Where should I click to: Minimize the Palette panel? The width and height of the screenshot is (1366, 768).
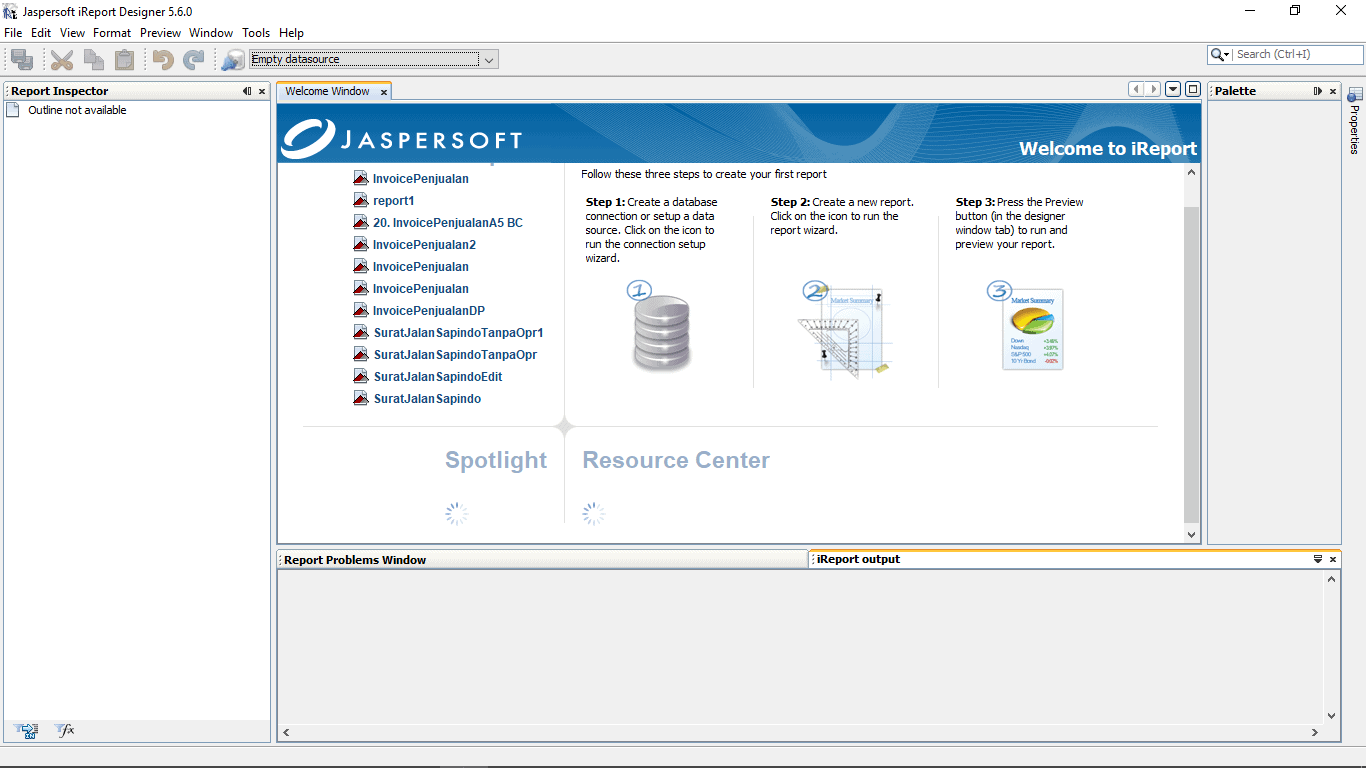[1318, 91]
